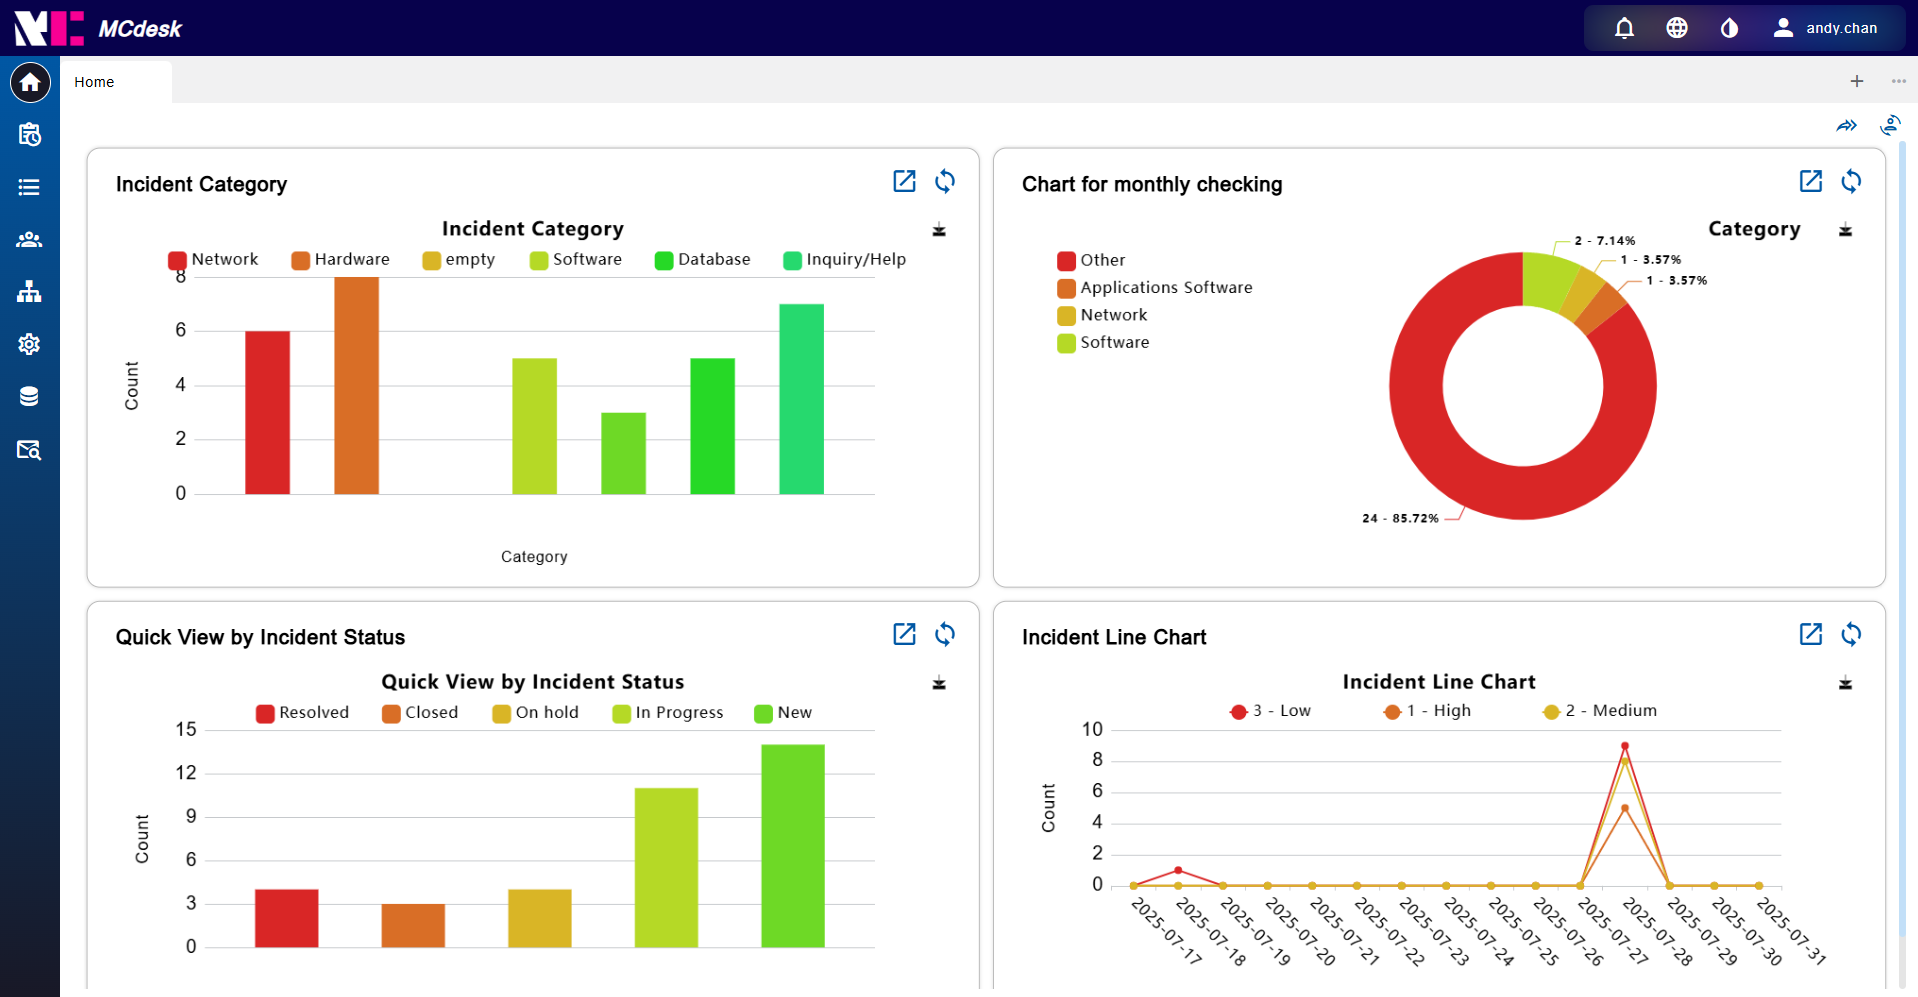
Task: Open Quick View by Incident Status externally
Action: pos(904,634)
